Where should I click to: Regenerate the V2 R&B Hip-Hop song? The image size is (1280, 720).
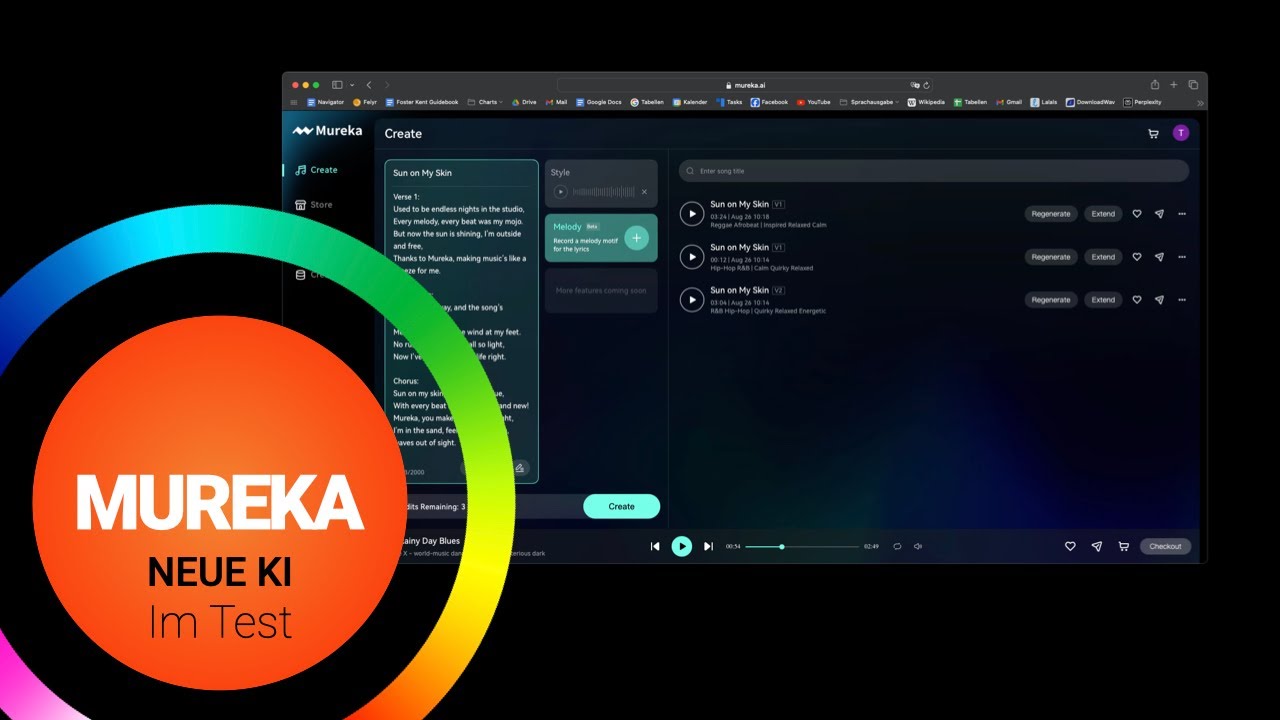click(1051, 300)
